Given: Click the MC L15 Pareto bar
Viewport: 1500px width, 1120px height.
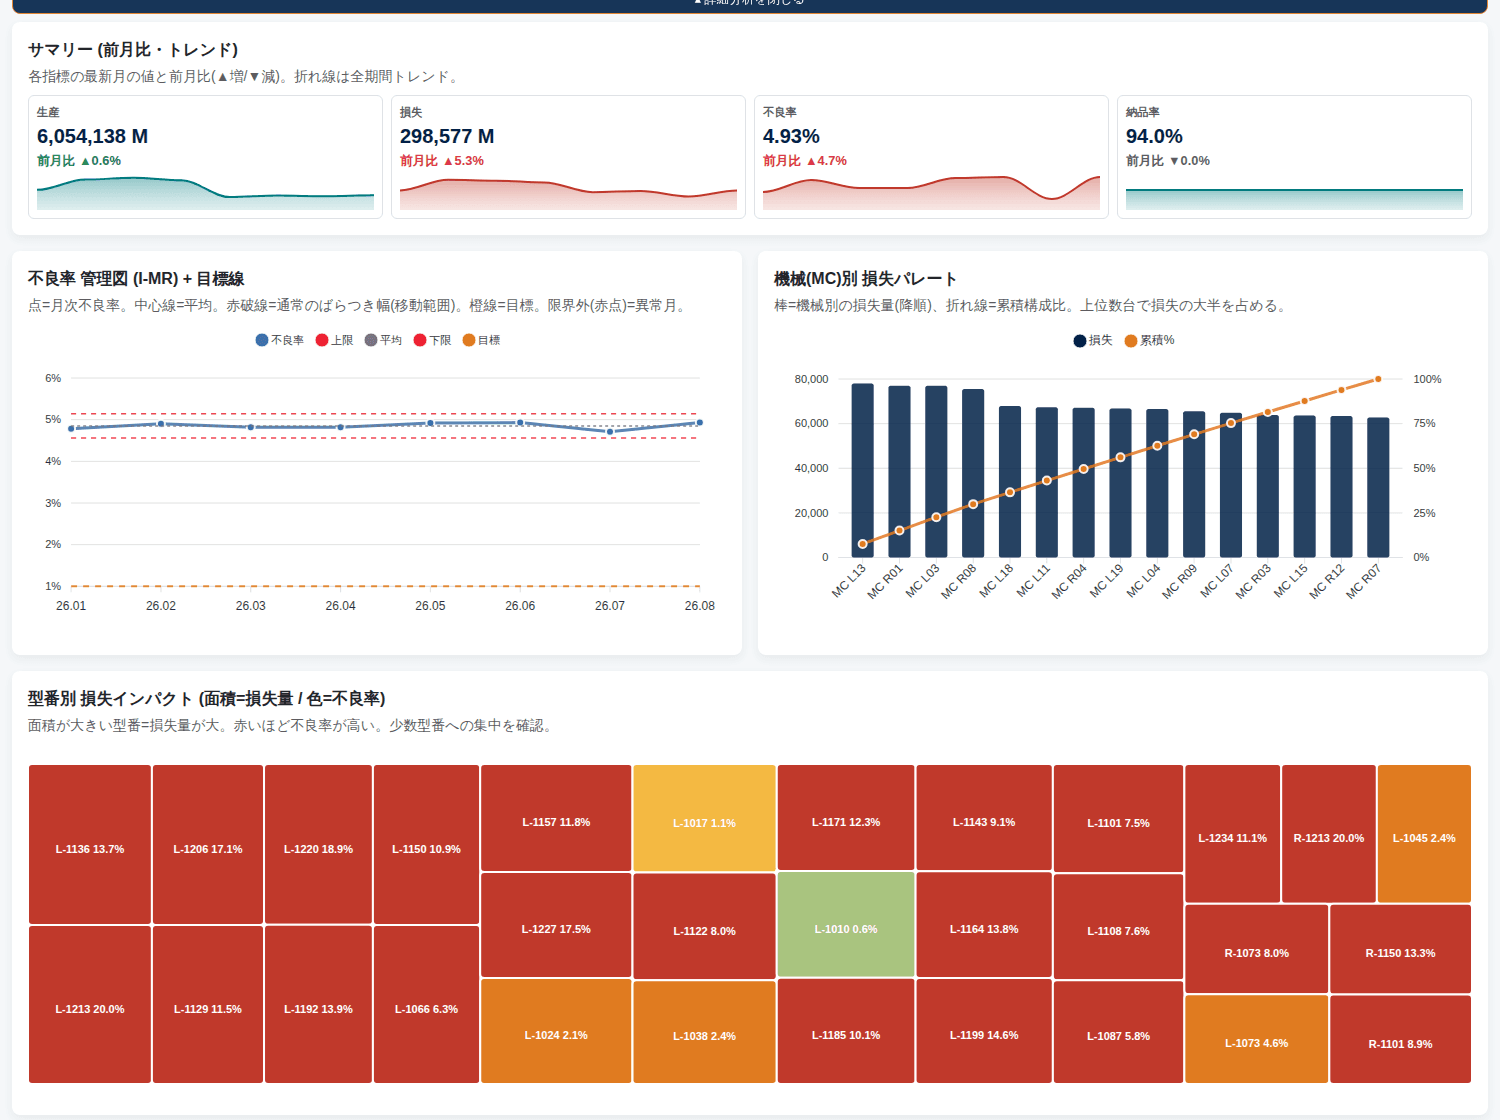Looking at the screenshot, I should point(1304,486).
